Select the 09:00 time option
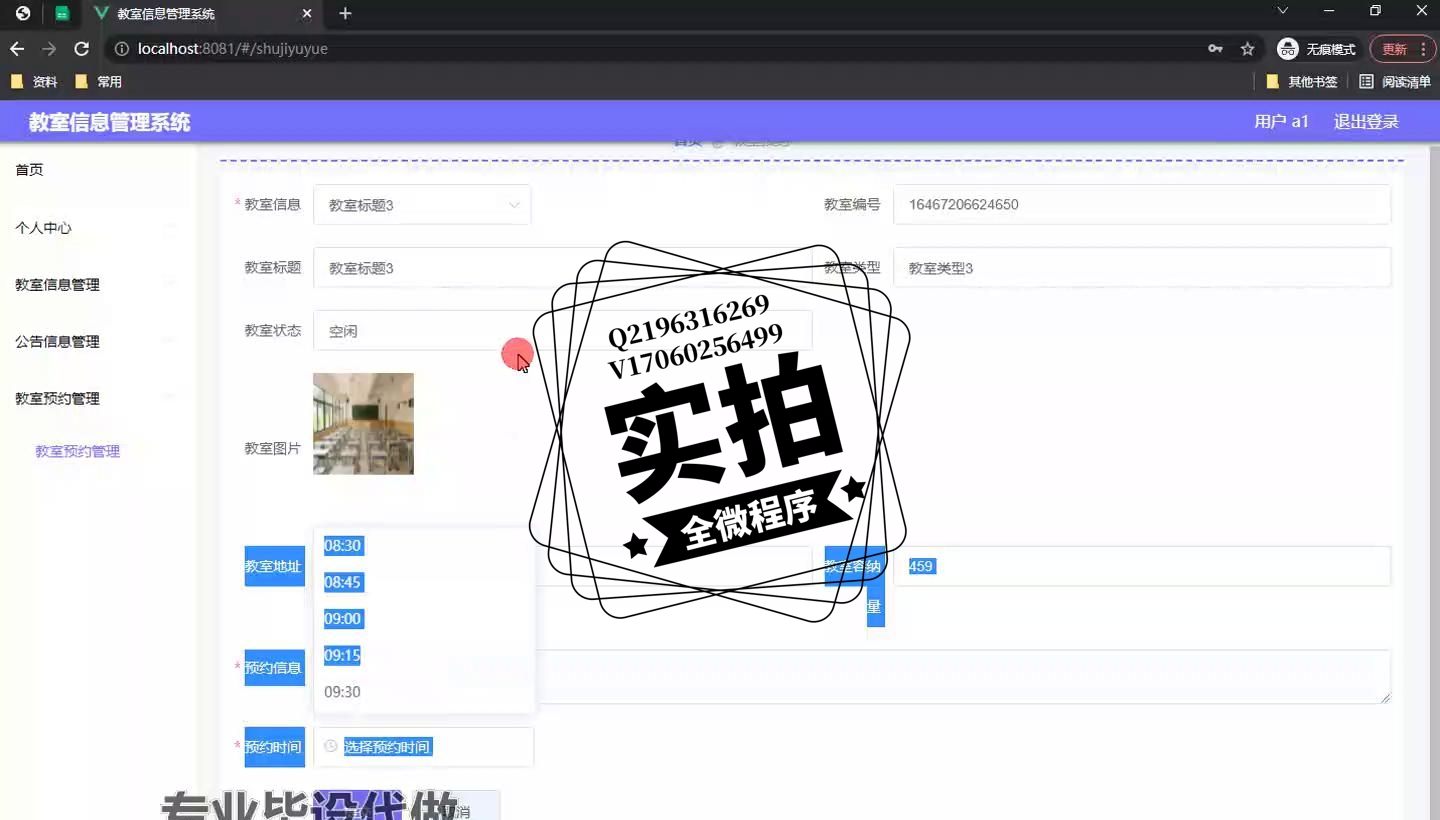 [x=424, y=619]
